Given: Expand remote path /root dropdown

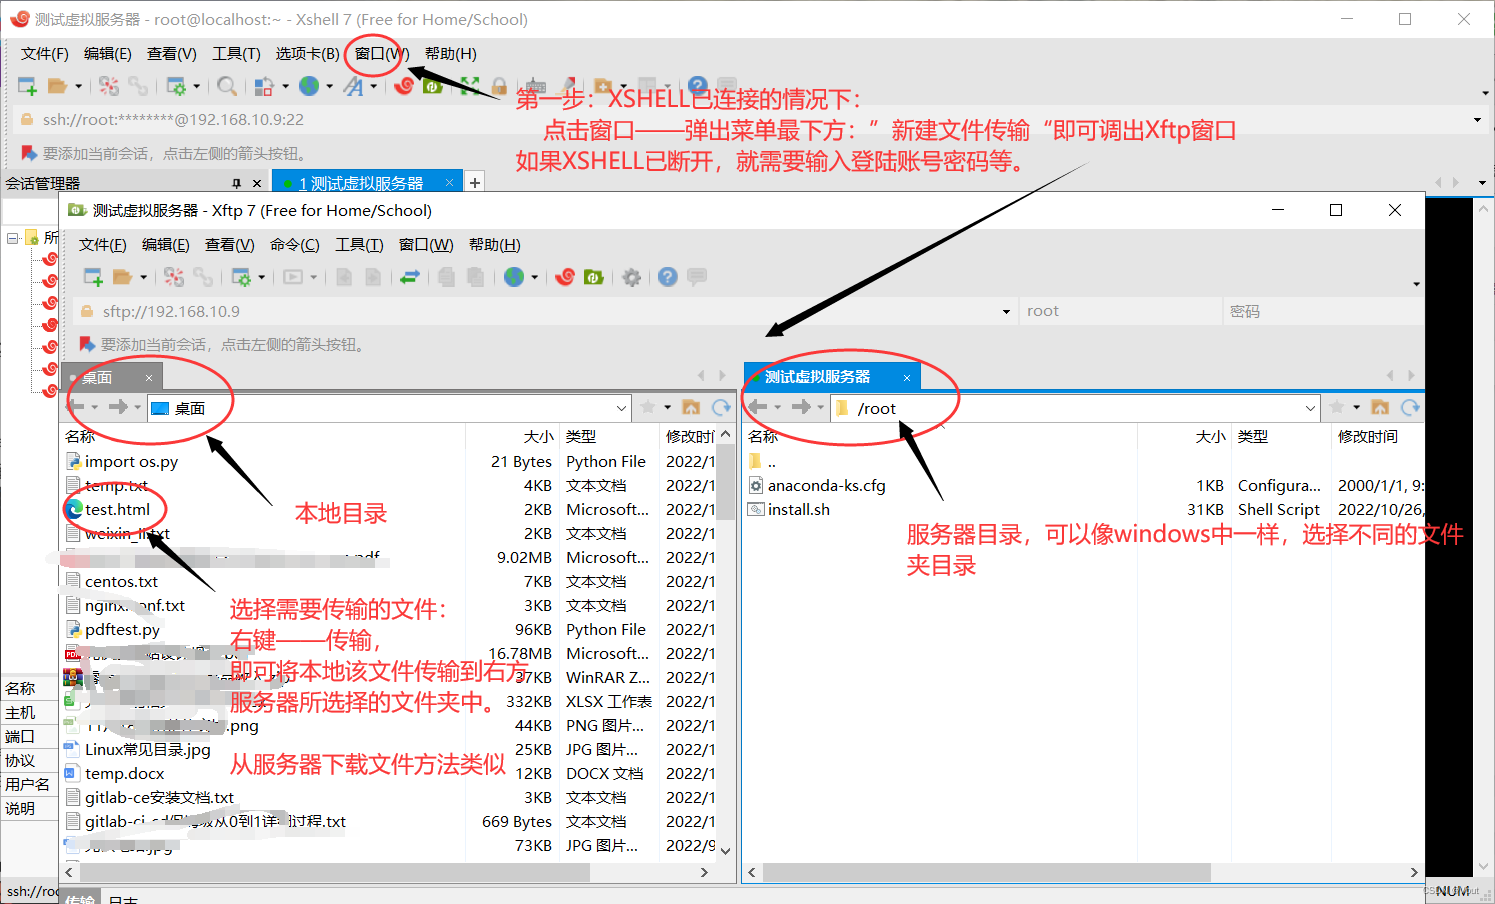Looking at the screenshot, I should coord(1310,408).
